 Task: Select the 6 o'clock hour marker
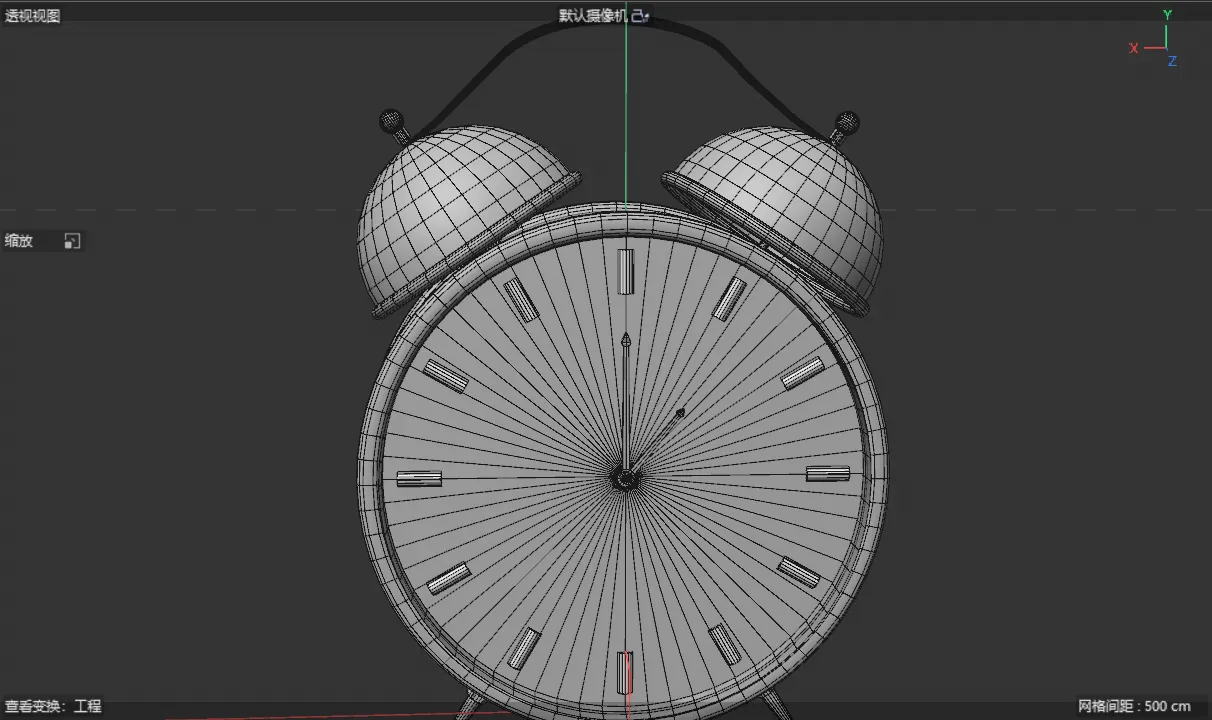pos(625,673)
